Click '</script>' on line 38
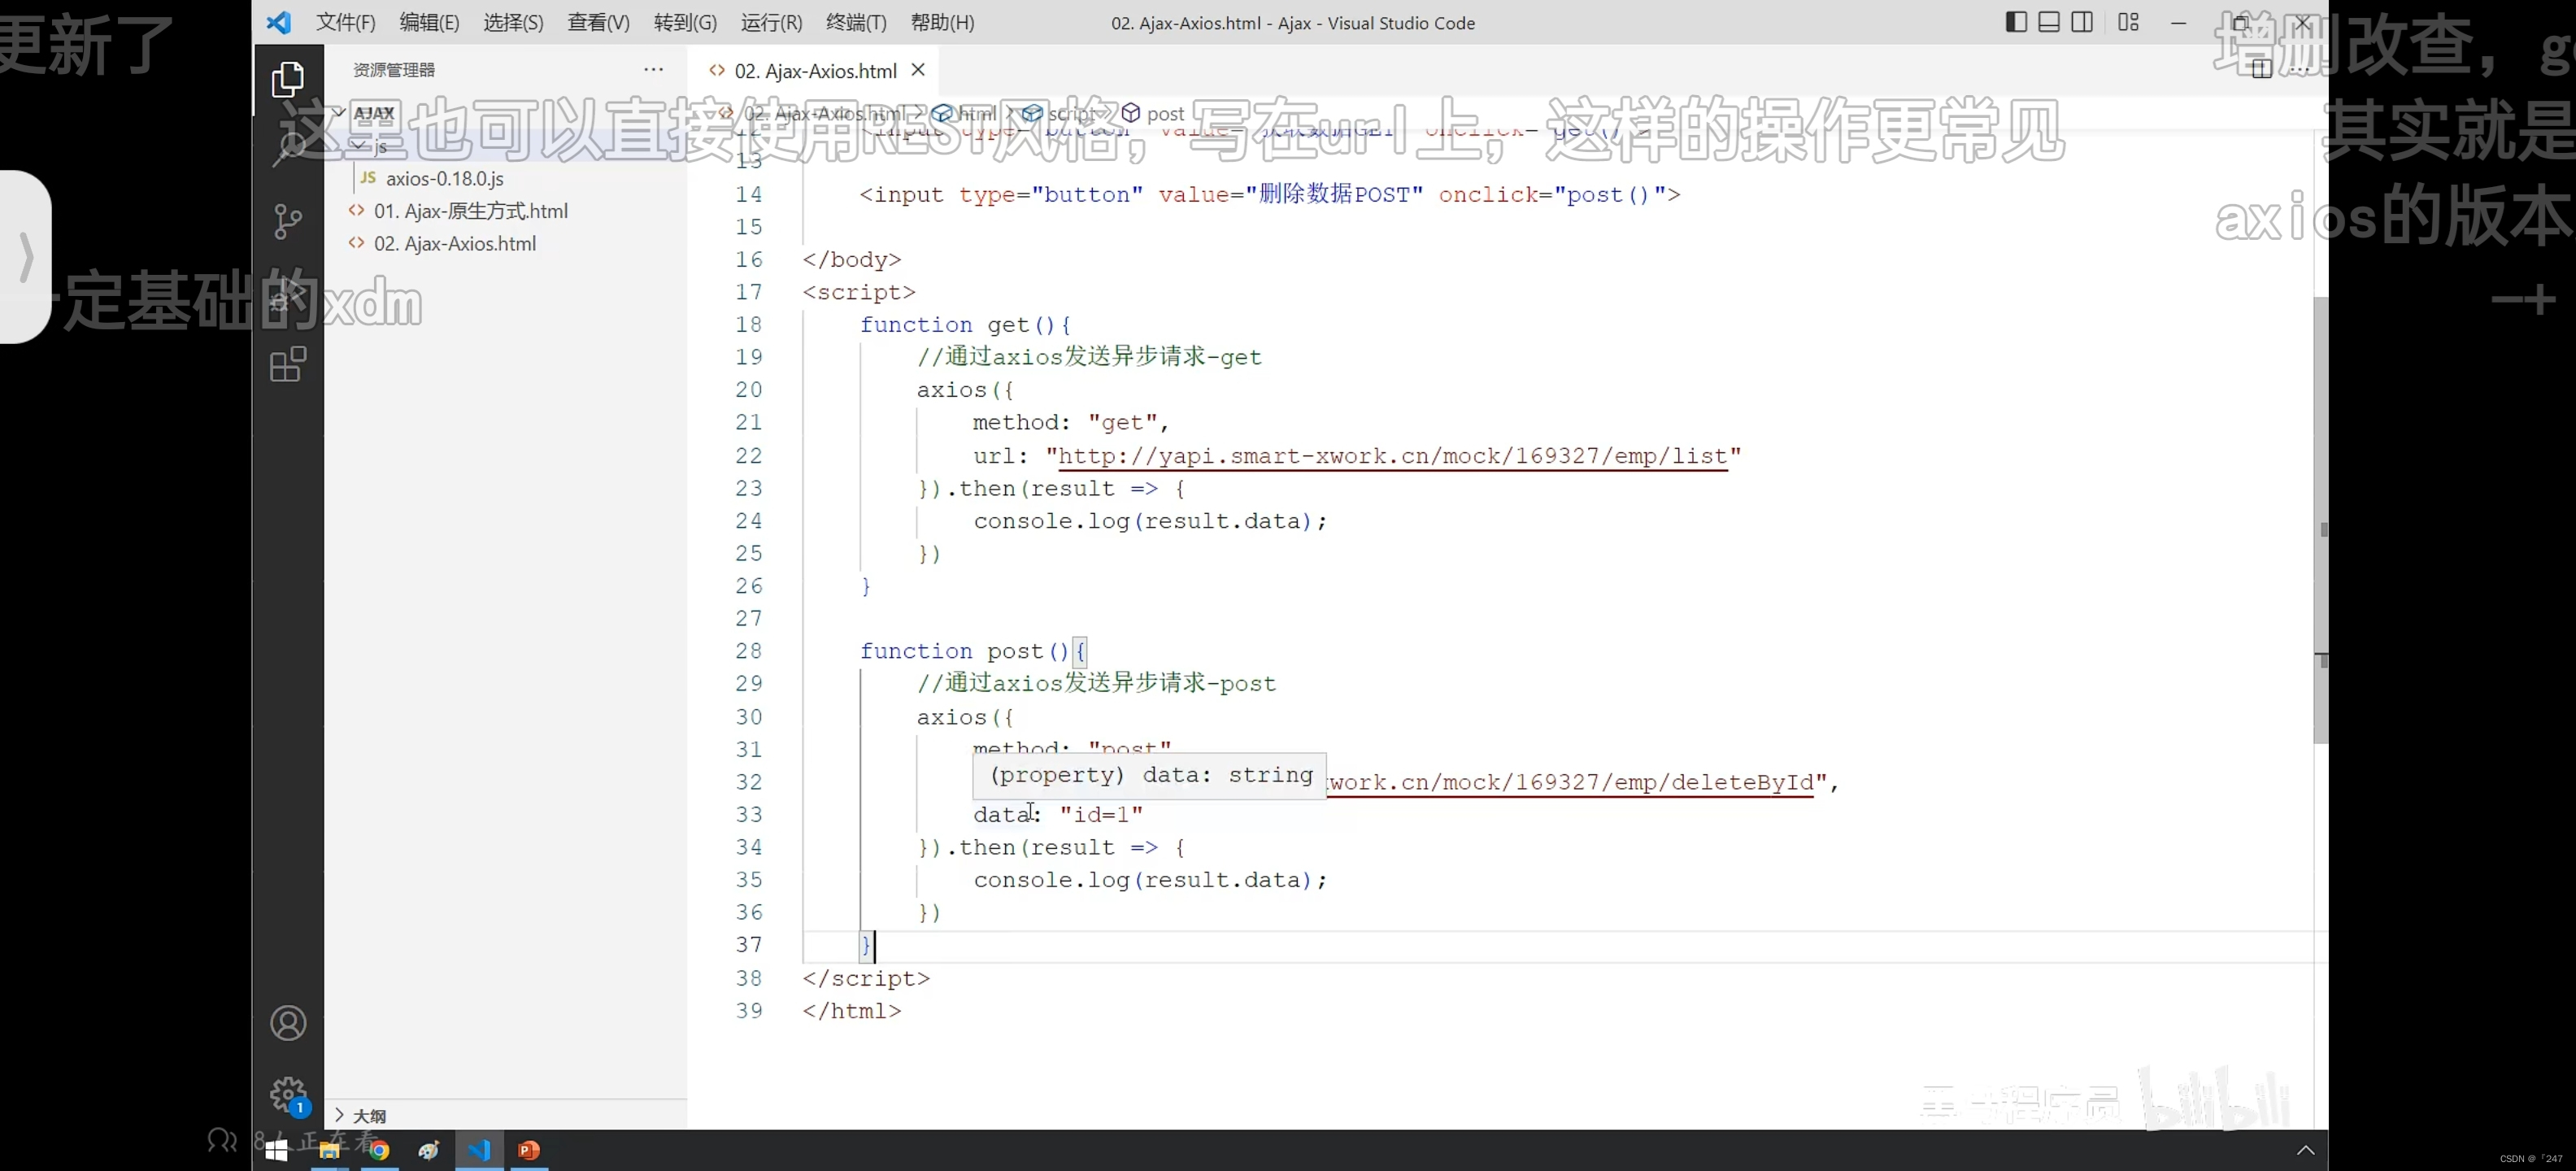The width and height of the screenshot is (2576, 1171). (866, 978)
